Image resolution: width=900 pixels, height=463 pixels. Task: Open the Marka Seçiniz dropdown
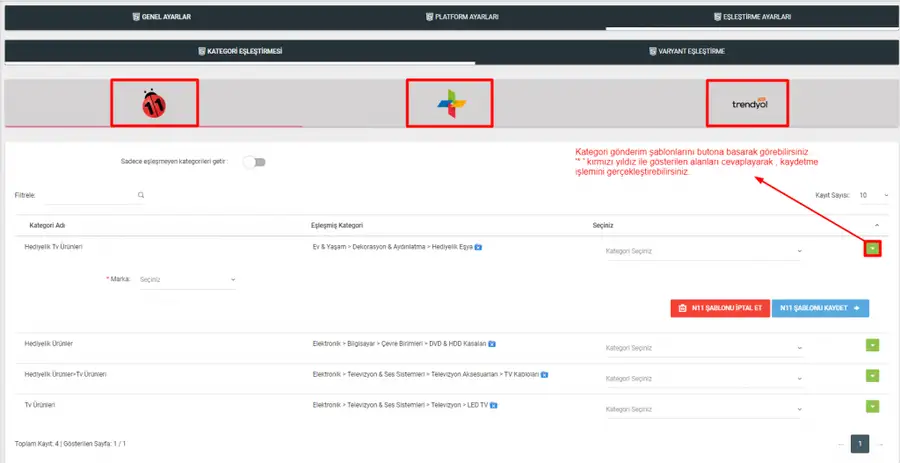(x=188, y=279)
